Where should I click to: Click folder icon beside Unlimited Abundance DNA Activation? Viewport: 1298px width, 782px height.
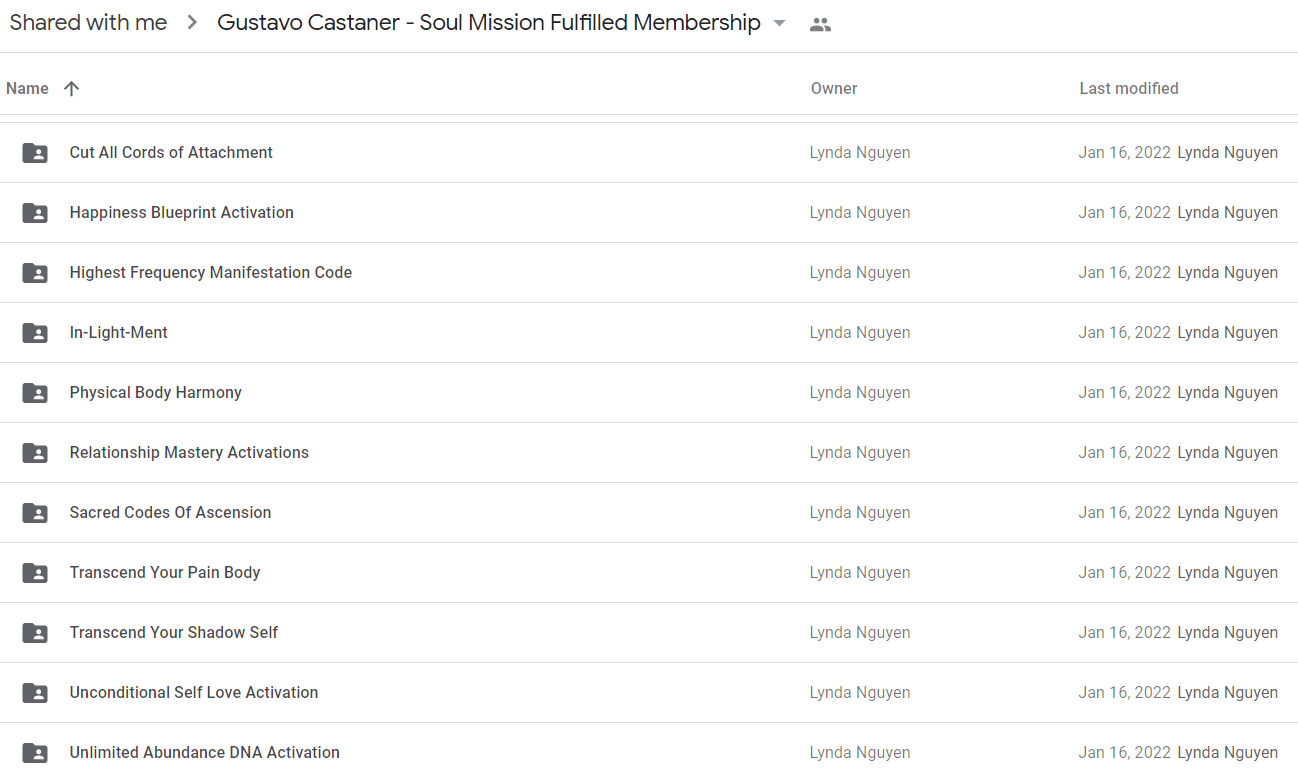(x=35, y=753)
